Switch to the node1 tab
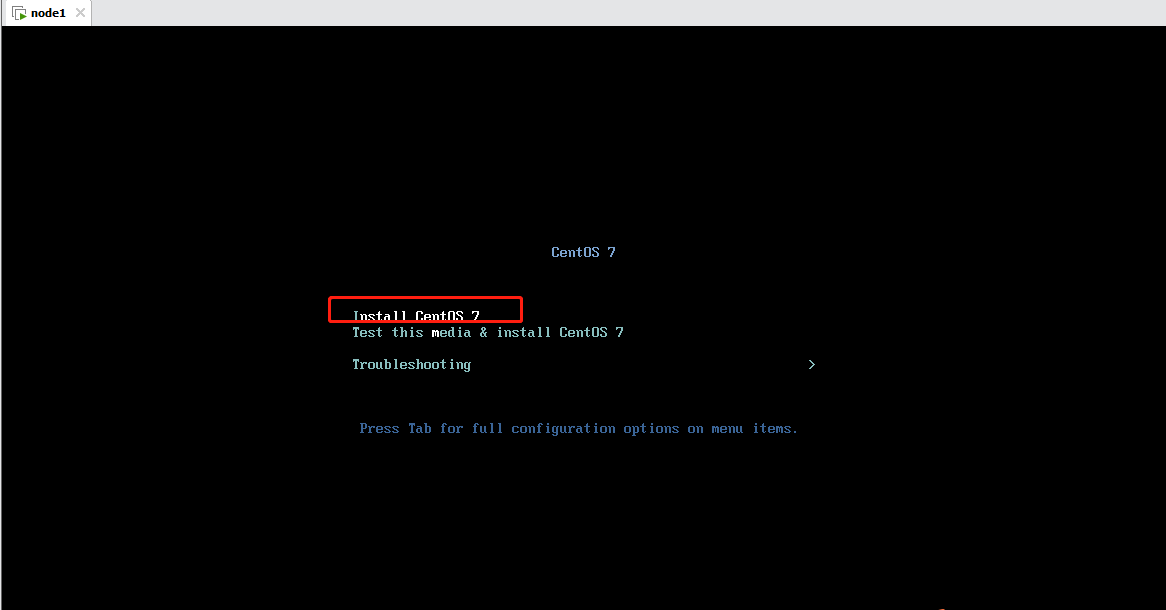The image size is (1166, 610). pos(47,13)
